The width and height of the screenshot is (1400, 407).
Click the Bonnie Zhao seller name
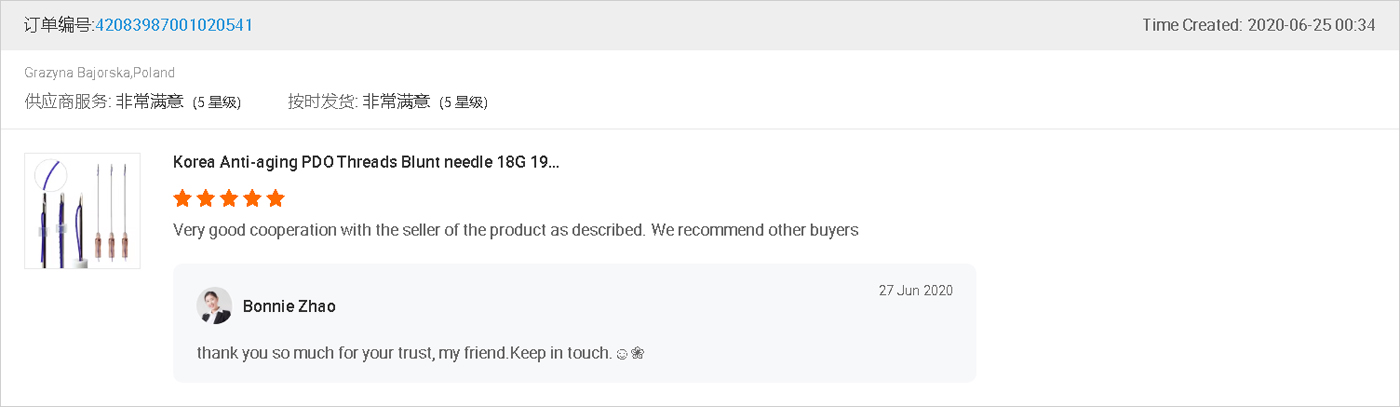pos(289,306)
